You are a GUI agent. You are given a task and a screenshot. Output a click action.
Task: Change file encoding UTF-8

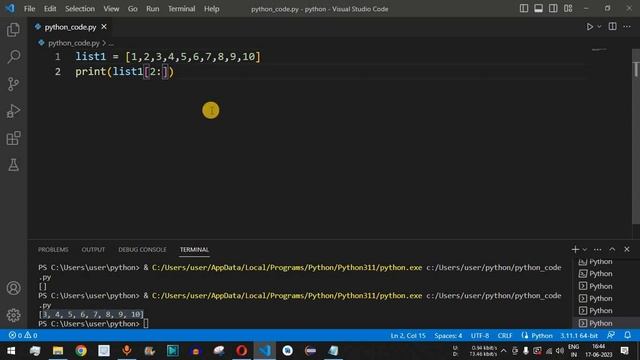[480, 336]
